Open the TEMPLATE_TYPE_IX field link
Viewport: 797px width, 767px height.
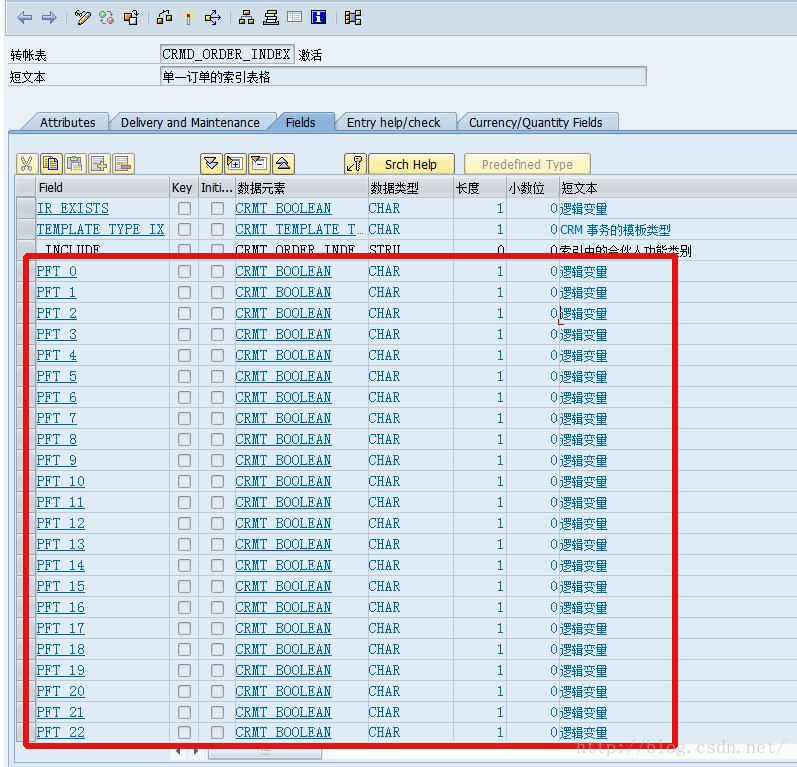pos(101,230)
